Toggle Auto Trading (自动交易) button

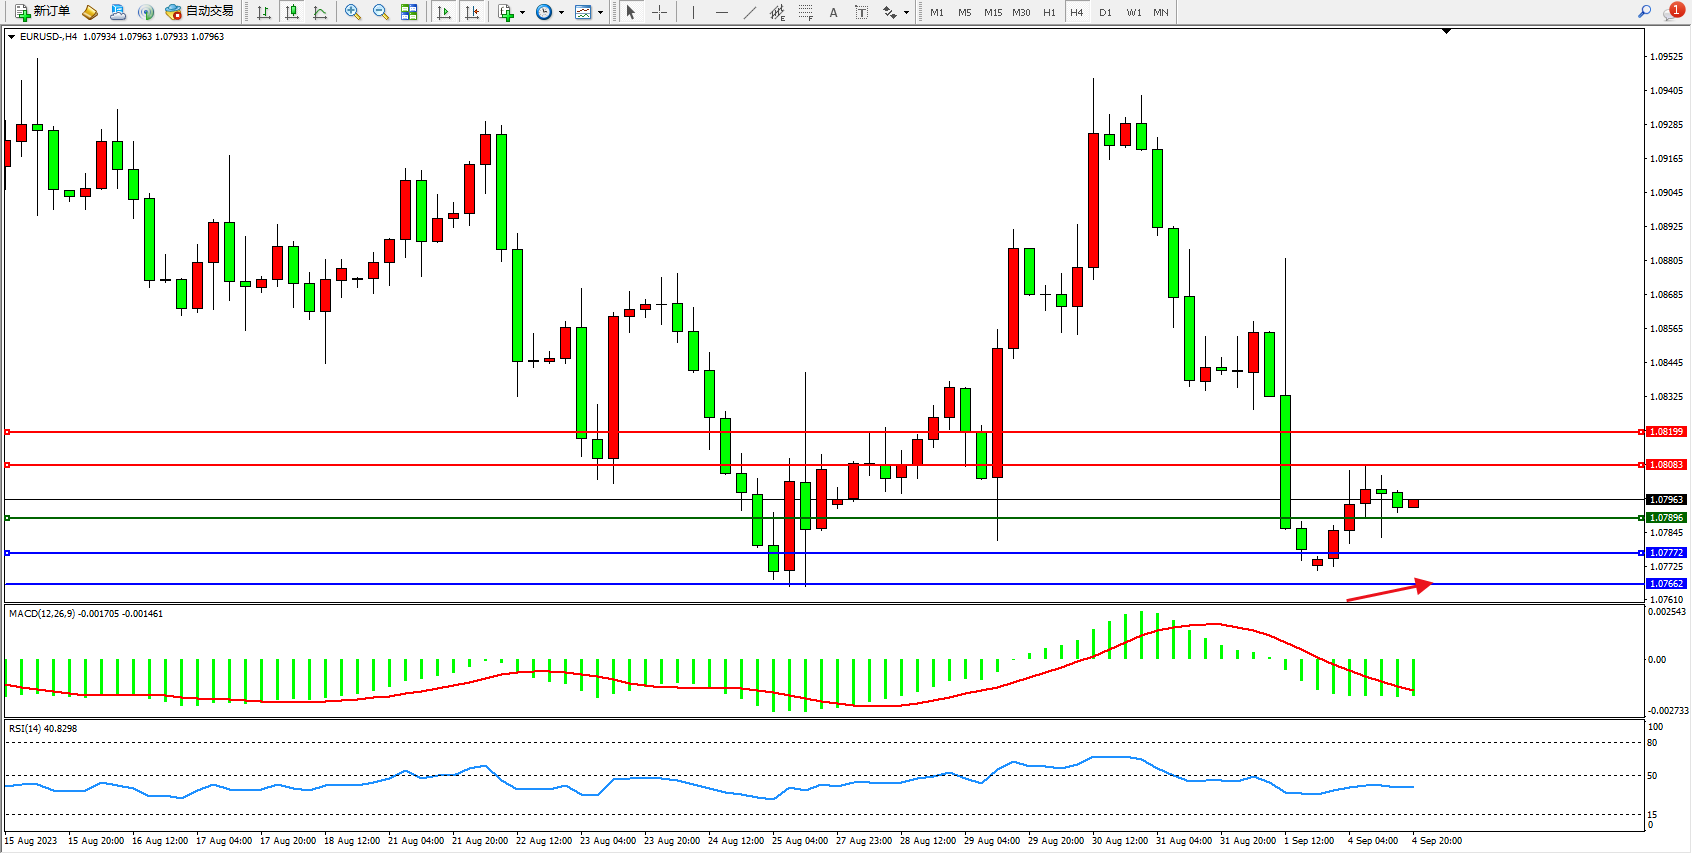tap(199, 12)
